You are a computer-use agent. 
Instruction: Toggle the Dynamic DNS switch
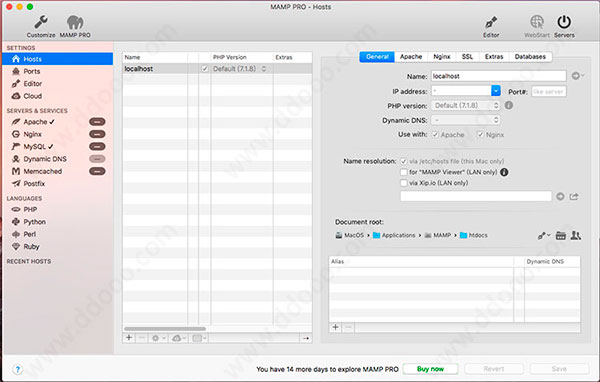(97, 159)
